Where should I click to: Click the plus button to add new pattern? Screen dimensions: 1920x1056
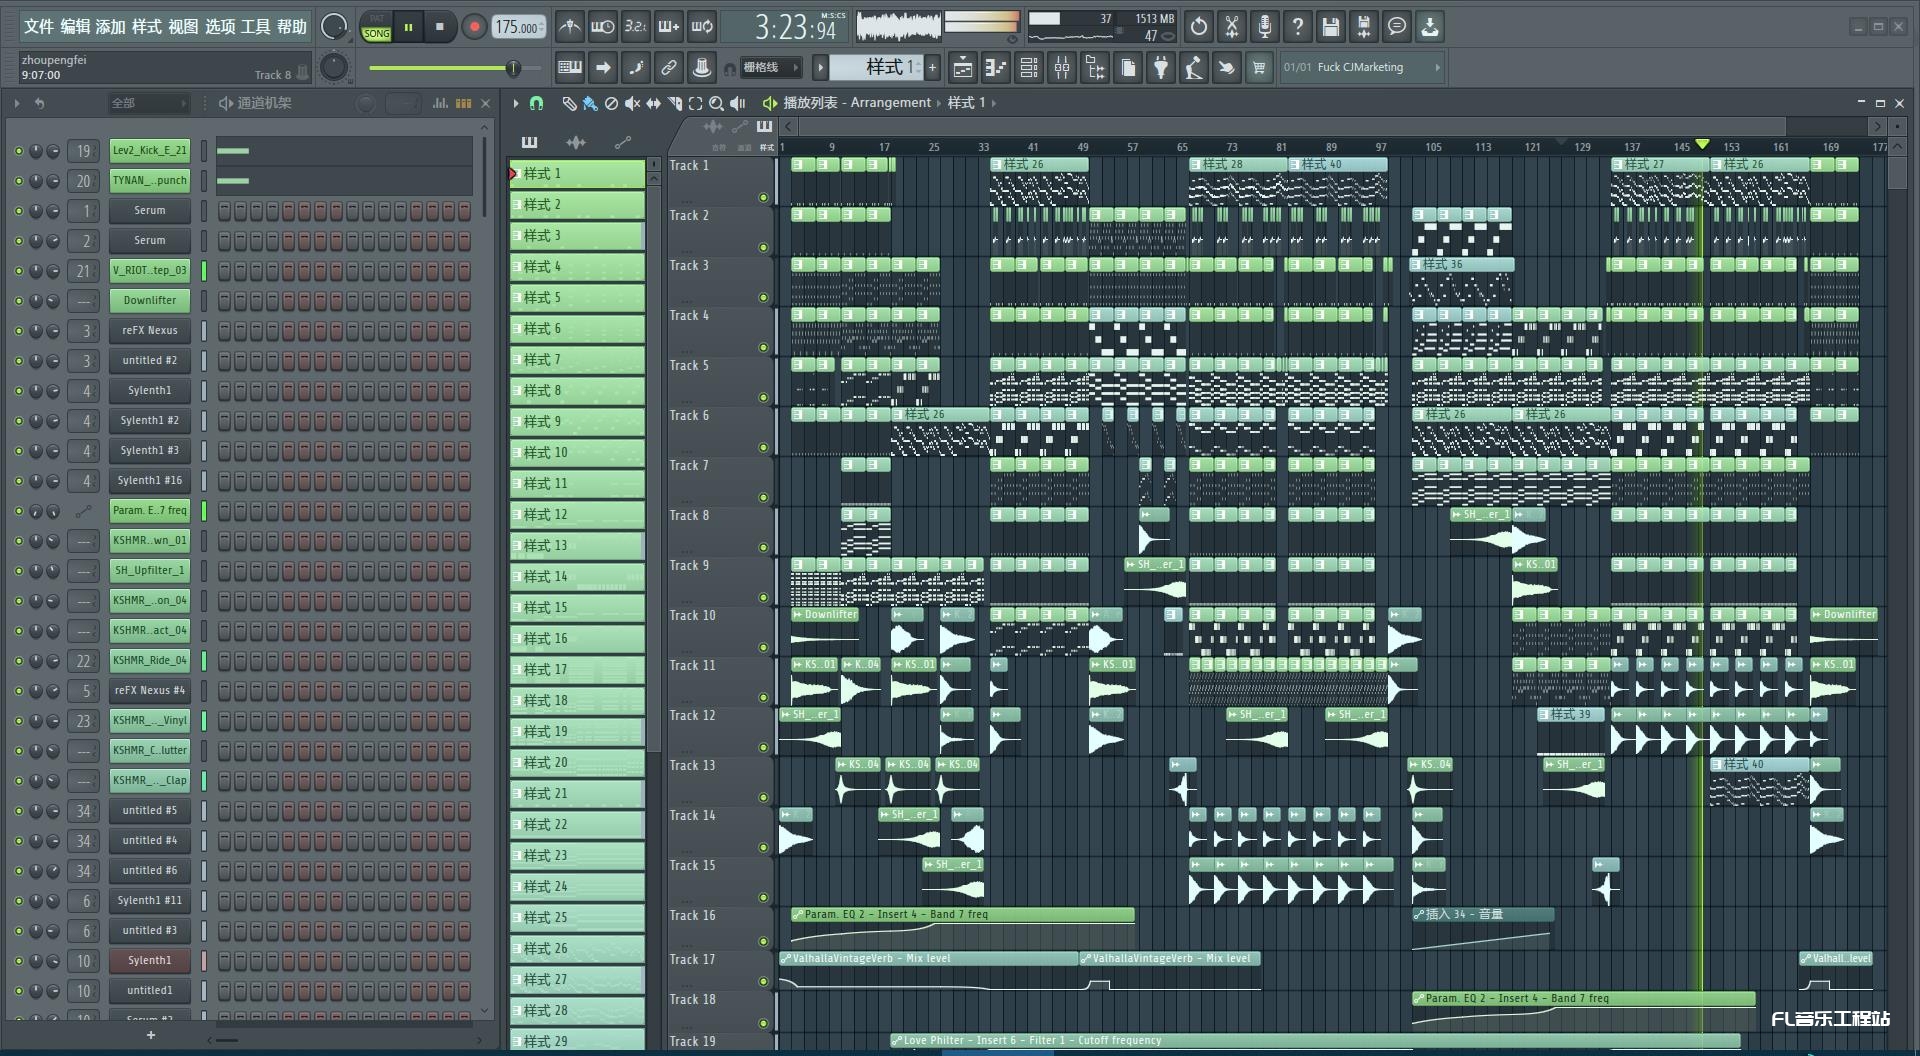[933, 68]
